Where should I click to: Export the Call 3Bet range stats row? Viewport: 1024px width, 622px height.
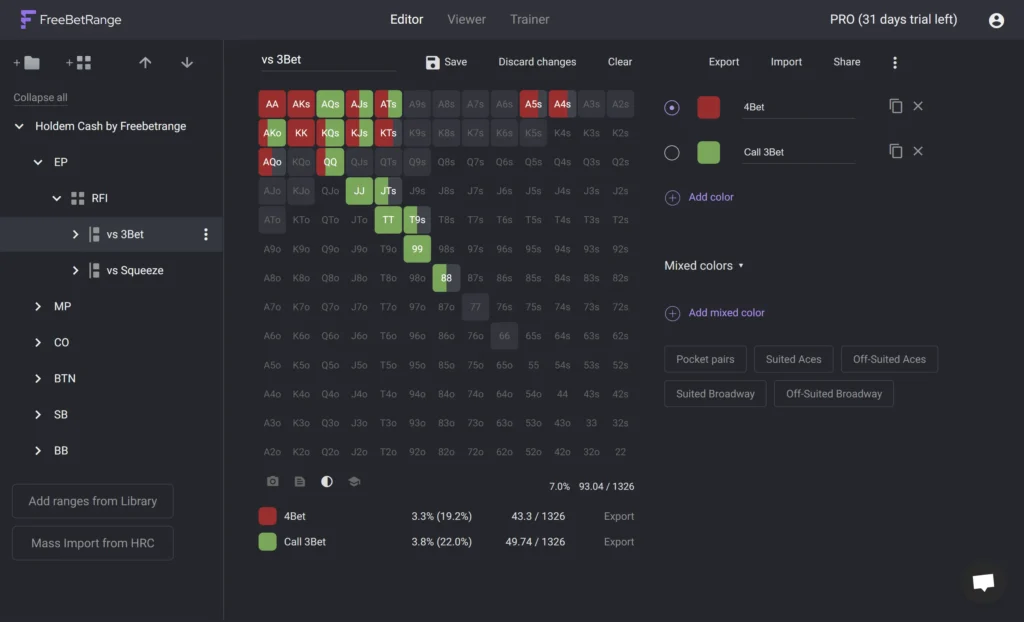618,542
